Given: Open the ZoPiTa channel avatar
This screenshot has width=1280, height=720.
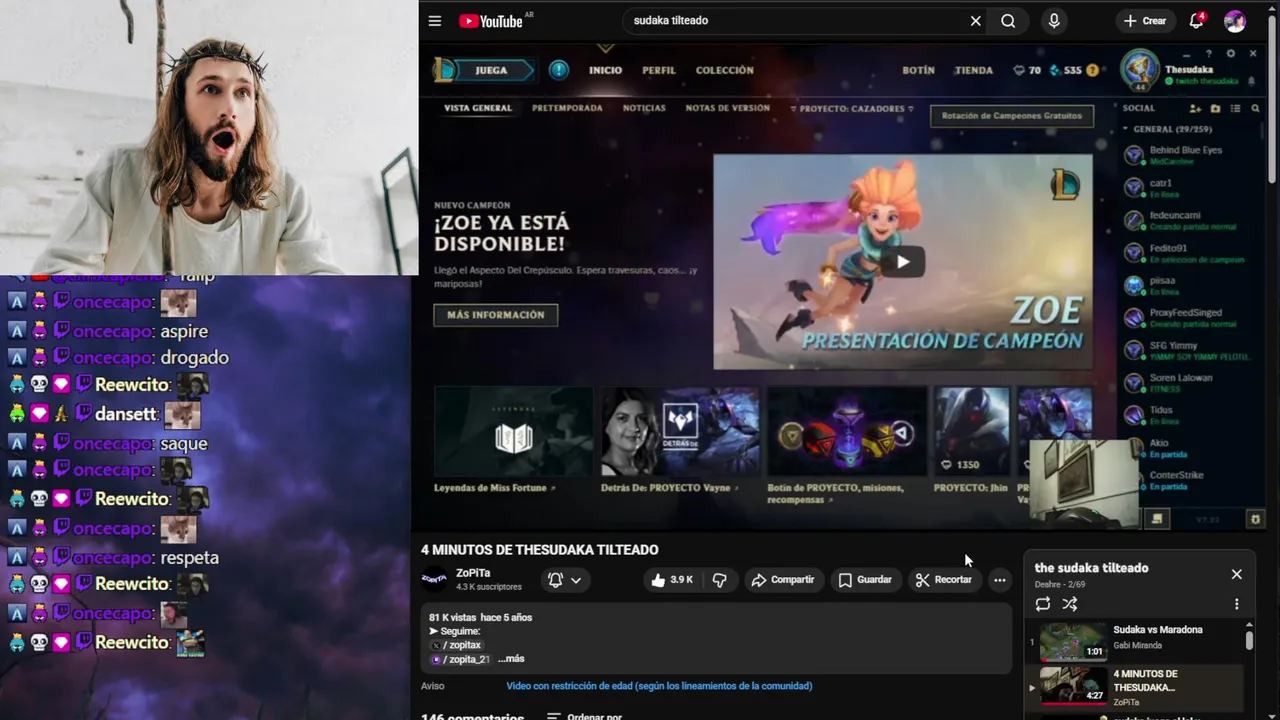Looking at the screenshot, I should [x=434, y=579].
